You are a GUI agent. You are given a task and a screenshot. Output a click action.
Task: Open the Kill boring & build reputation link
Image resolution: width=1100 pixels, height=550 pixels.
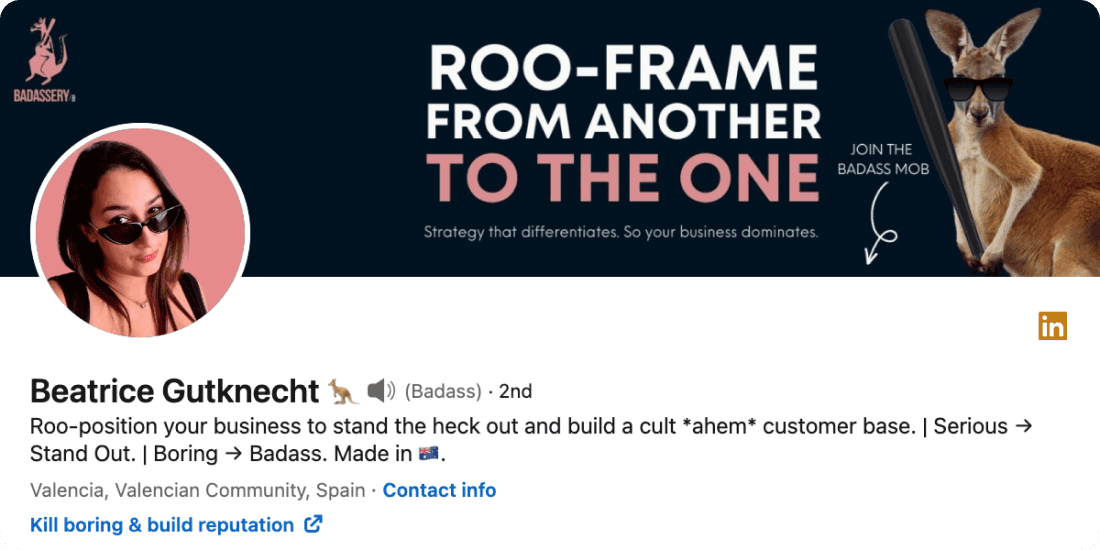(162, 525)
